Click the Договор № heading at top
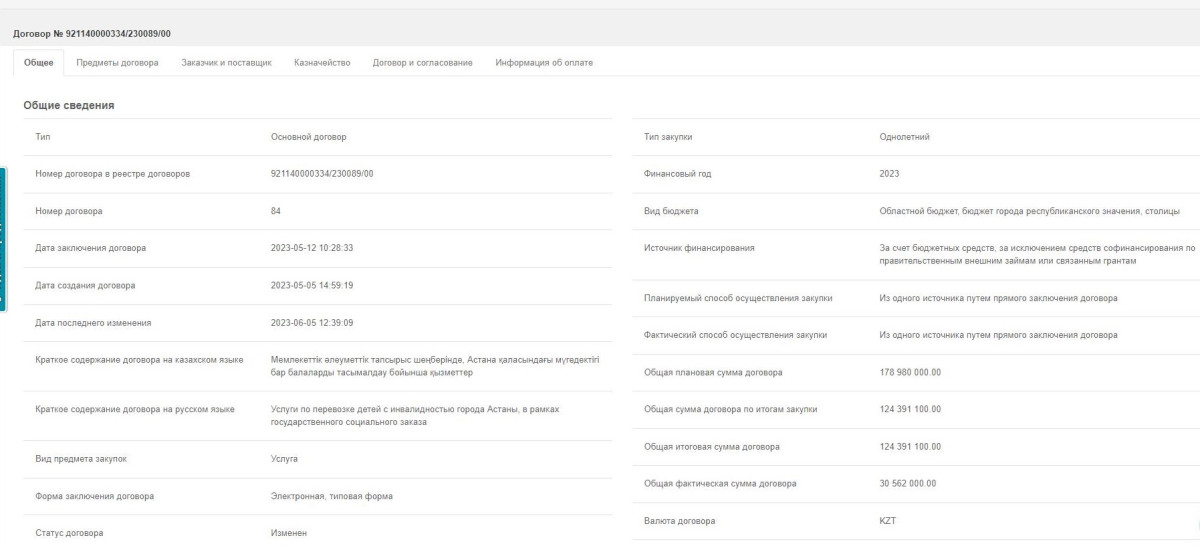The height and width of the screenshot is (548, 1200). pyautogui.click(x=91, y=35)
